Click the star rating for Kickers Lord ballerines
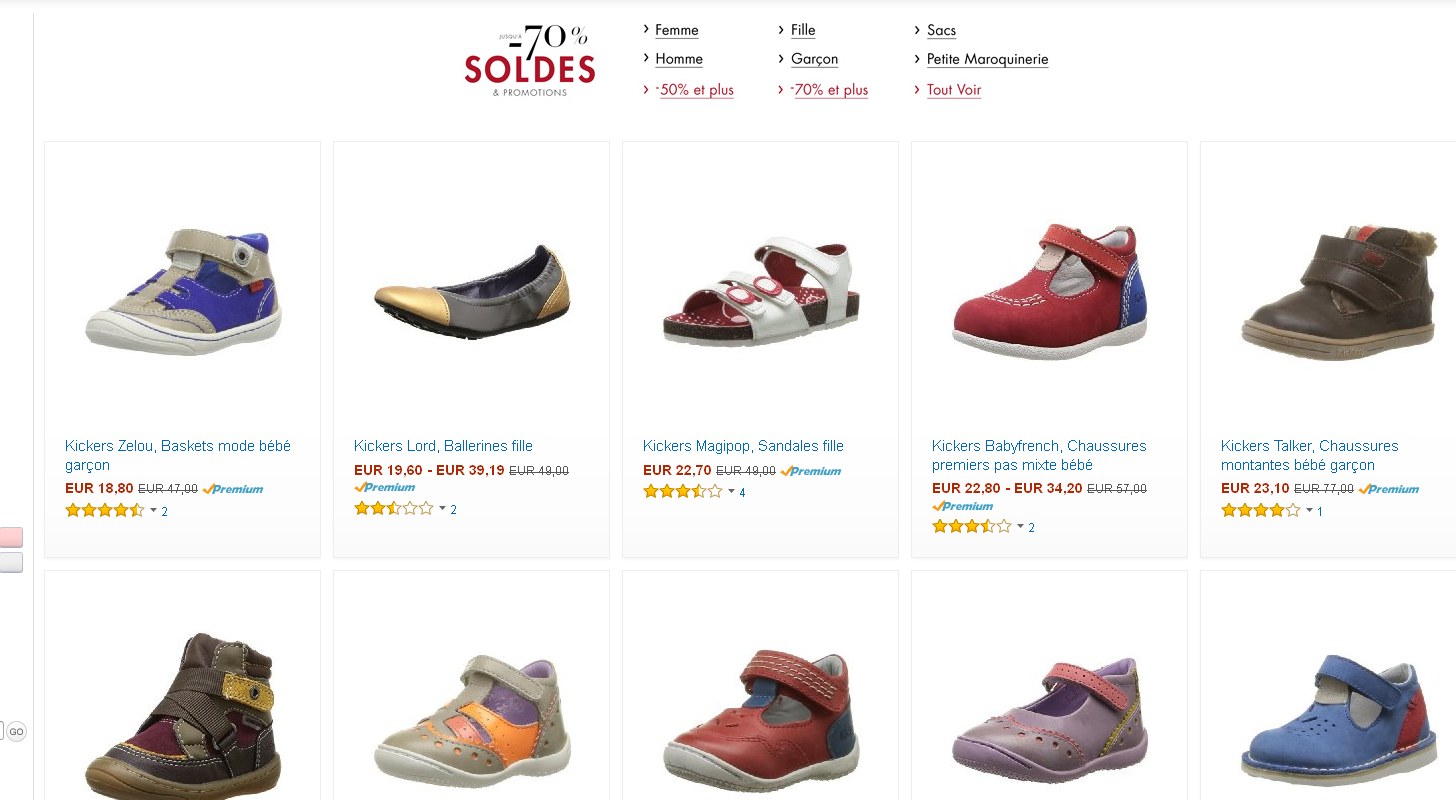This screenshot has height=800, width=1456. click(x=393, y=509)
